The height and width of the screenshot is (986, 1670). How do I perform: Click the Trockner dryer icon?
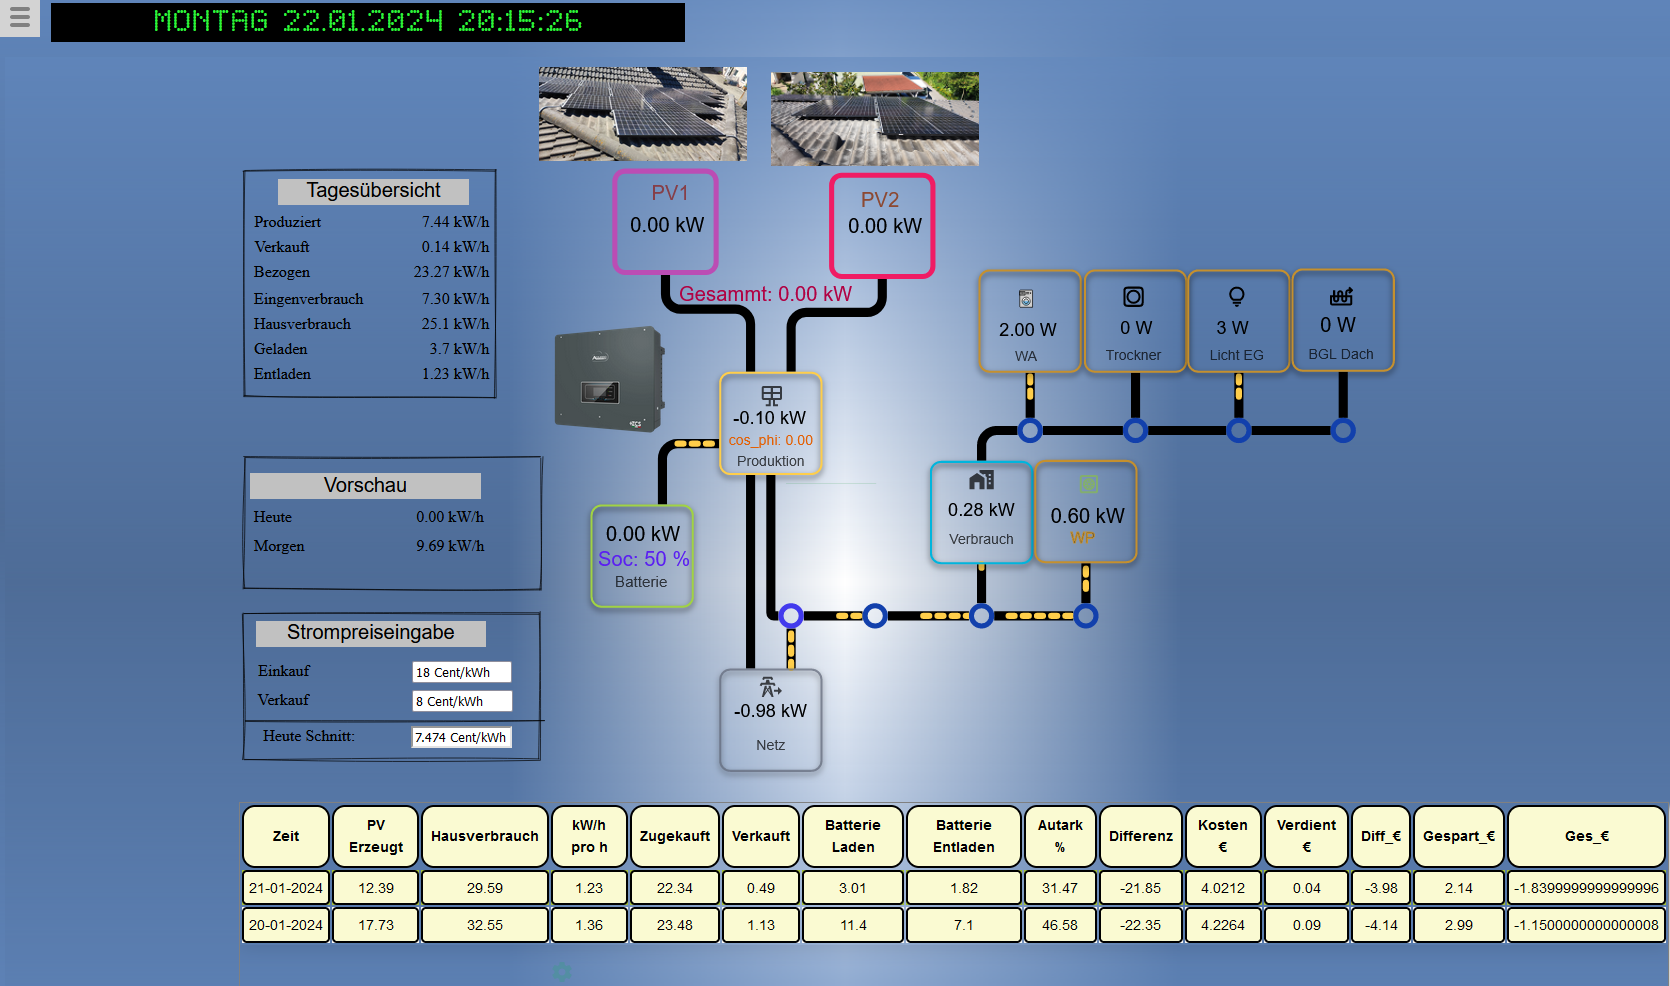(x=1133, y=297)
